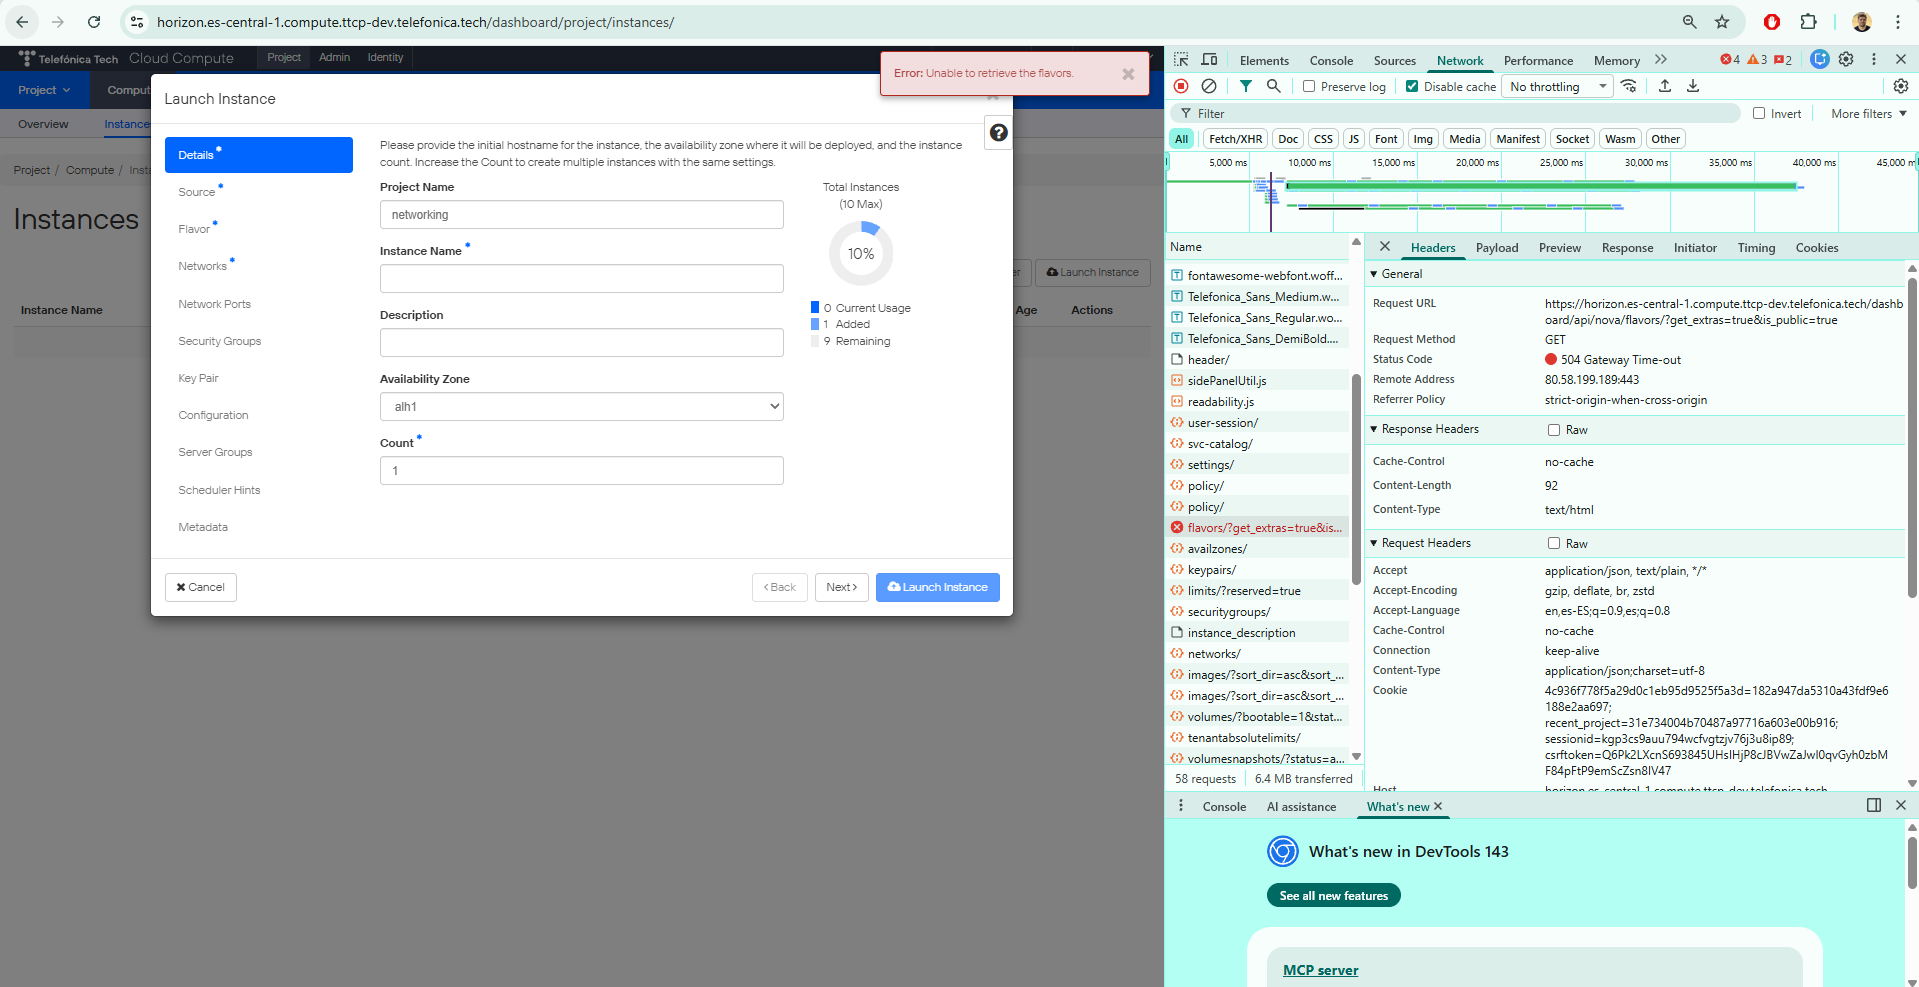Open the help icon in Launch Instance dialog
The height and width of the screenshot is (987, 1919).
click(x=998, y=132)
